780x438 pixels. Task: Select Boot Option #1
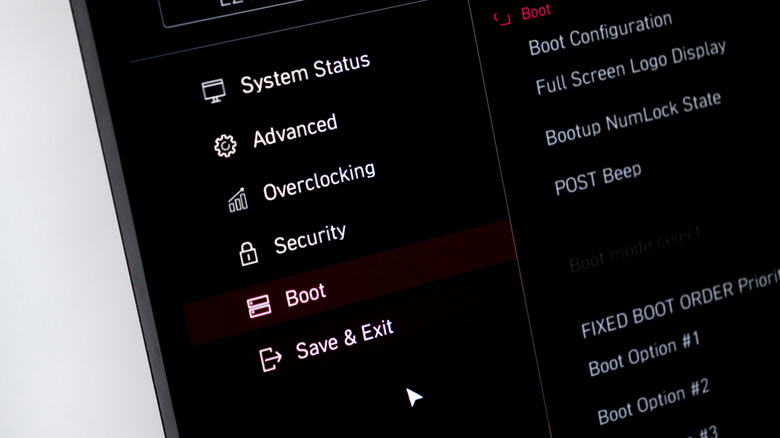pos(644,354)
